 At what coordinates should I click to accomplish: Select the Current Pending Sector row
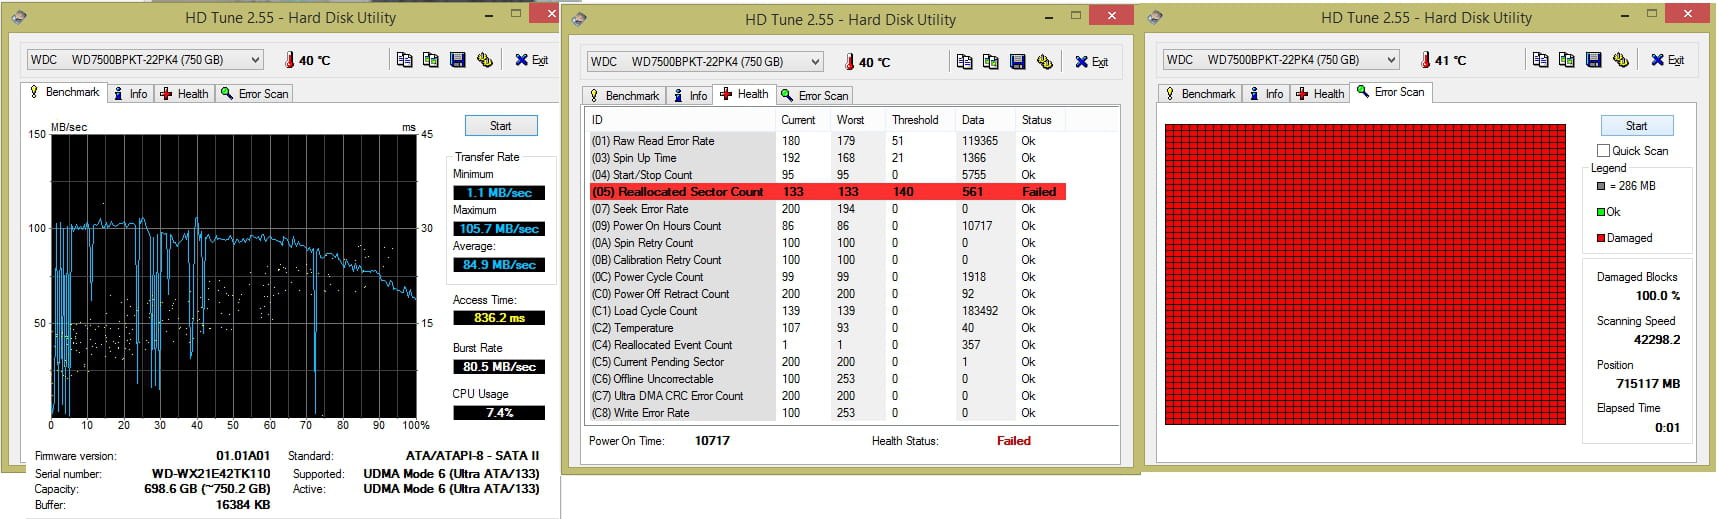tap(827, 362)
